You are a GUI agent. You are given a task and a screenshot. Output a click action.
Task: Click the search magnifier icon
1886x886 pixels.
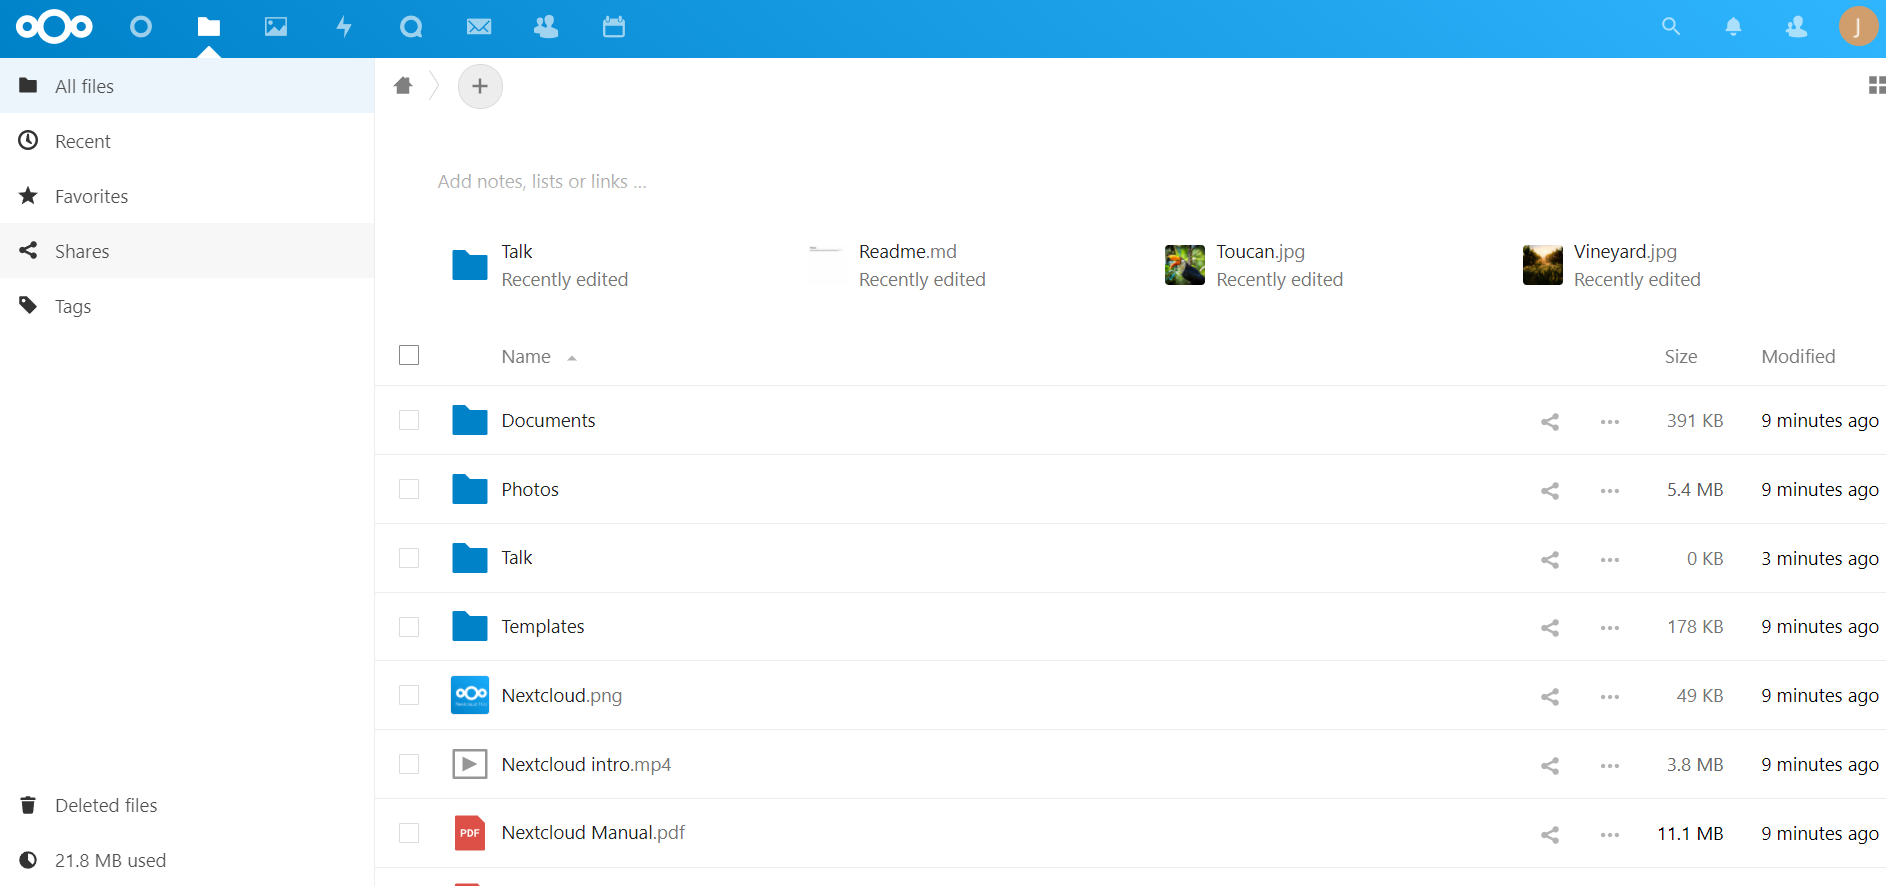click(1671, 27)
